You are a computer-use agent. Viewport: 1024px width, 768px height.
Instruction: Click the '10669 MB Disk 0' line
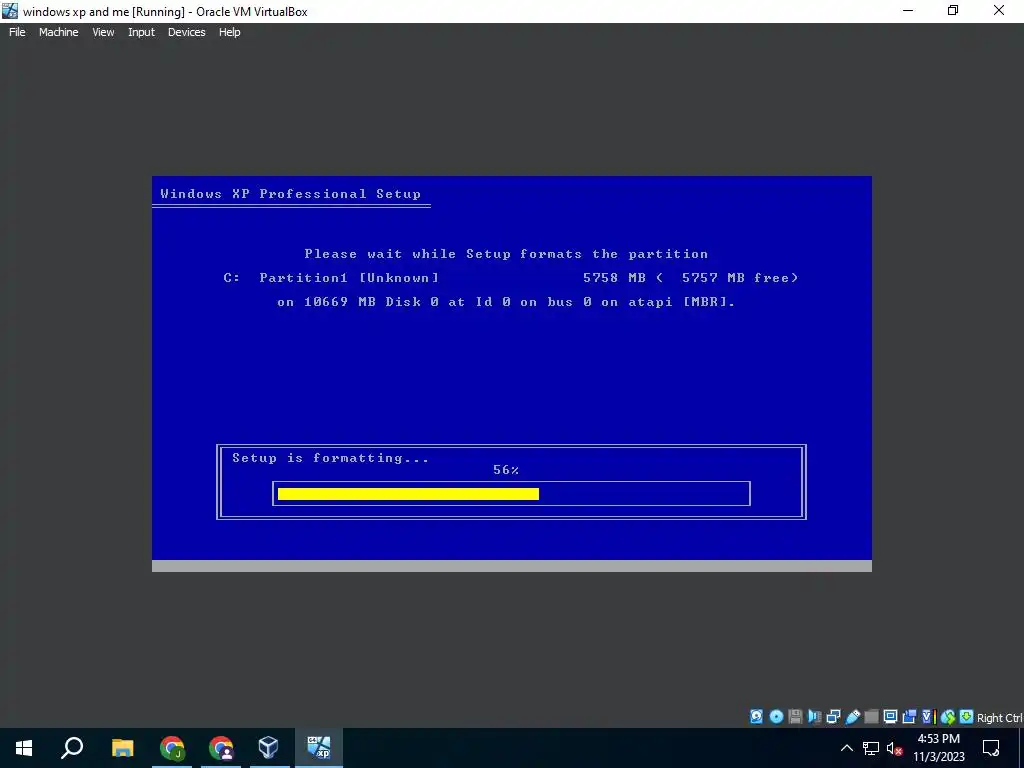click(x=506, y=302)
